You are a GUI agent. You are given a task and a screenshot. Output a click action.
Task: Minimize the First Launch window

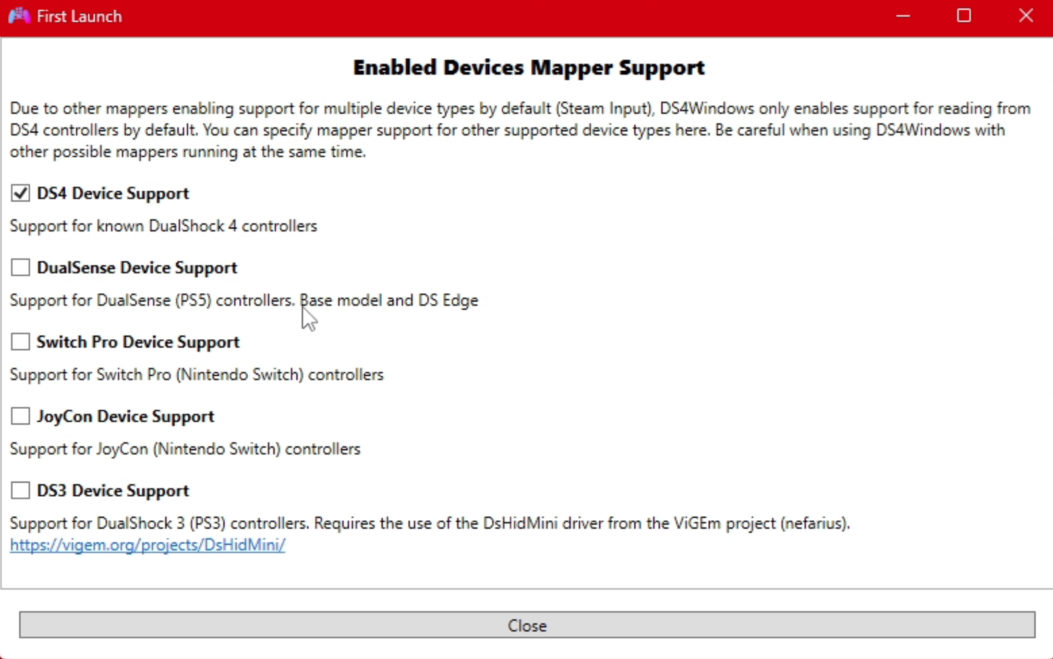click(903, 15)
